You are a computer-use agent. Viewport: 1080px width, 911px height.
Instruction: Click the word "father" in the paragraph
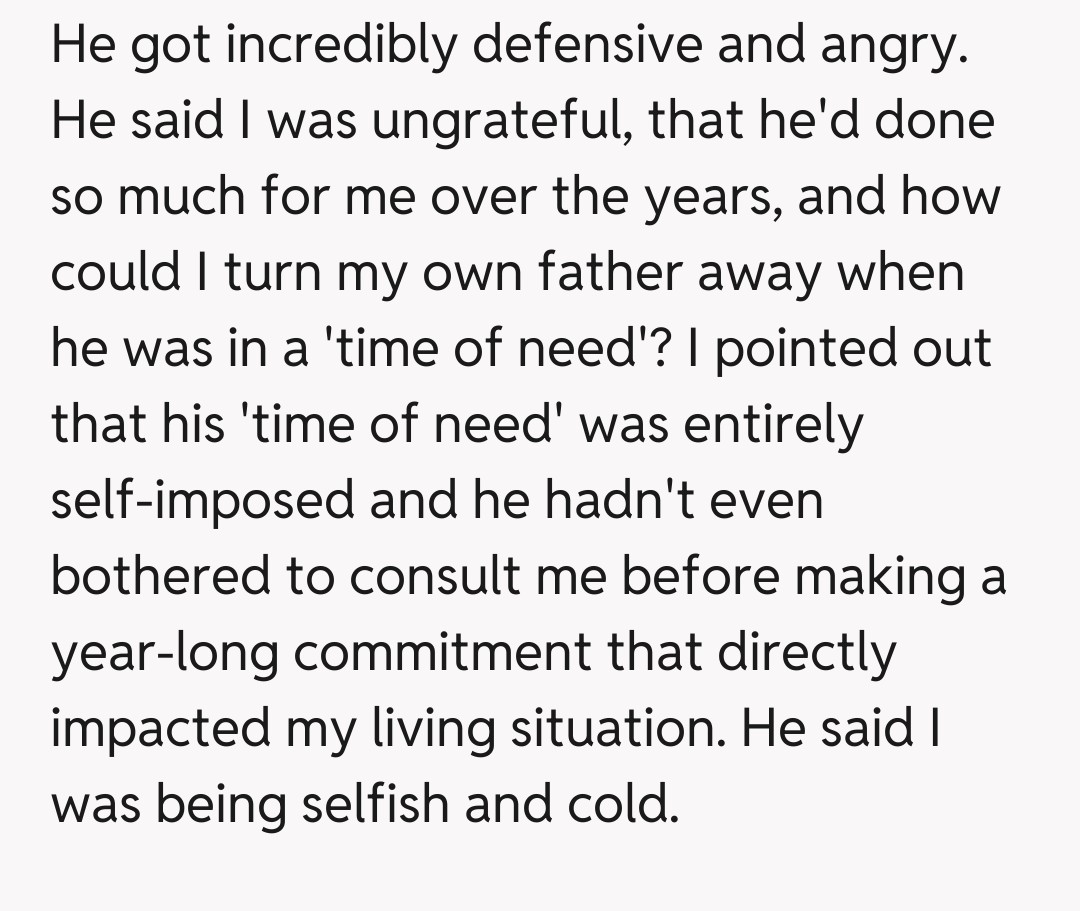pyautogui.click(x=599, y=273)
